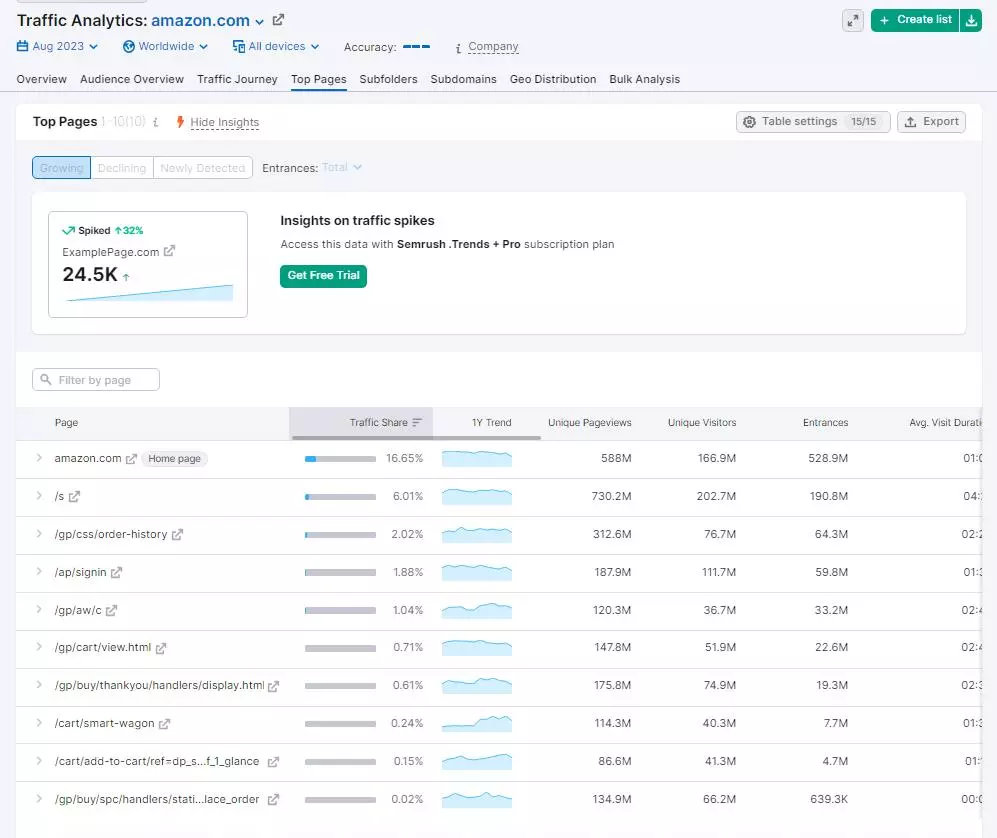Open the amazon.com domain dropdown chevron

pyautogui.click(x=259, y=22)
